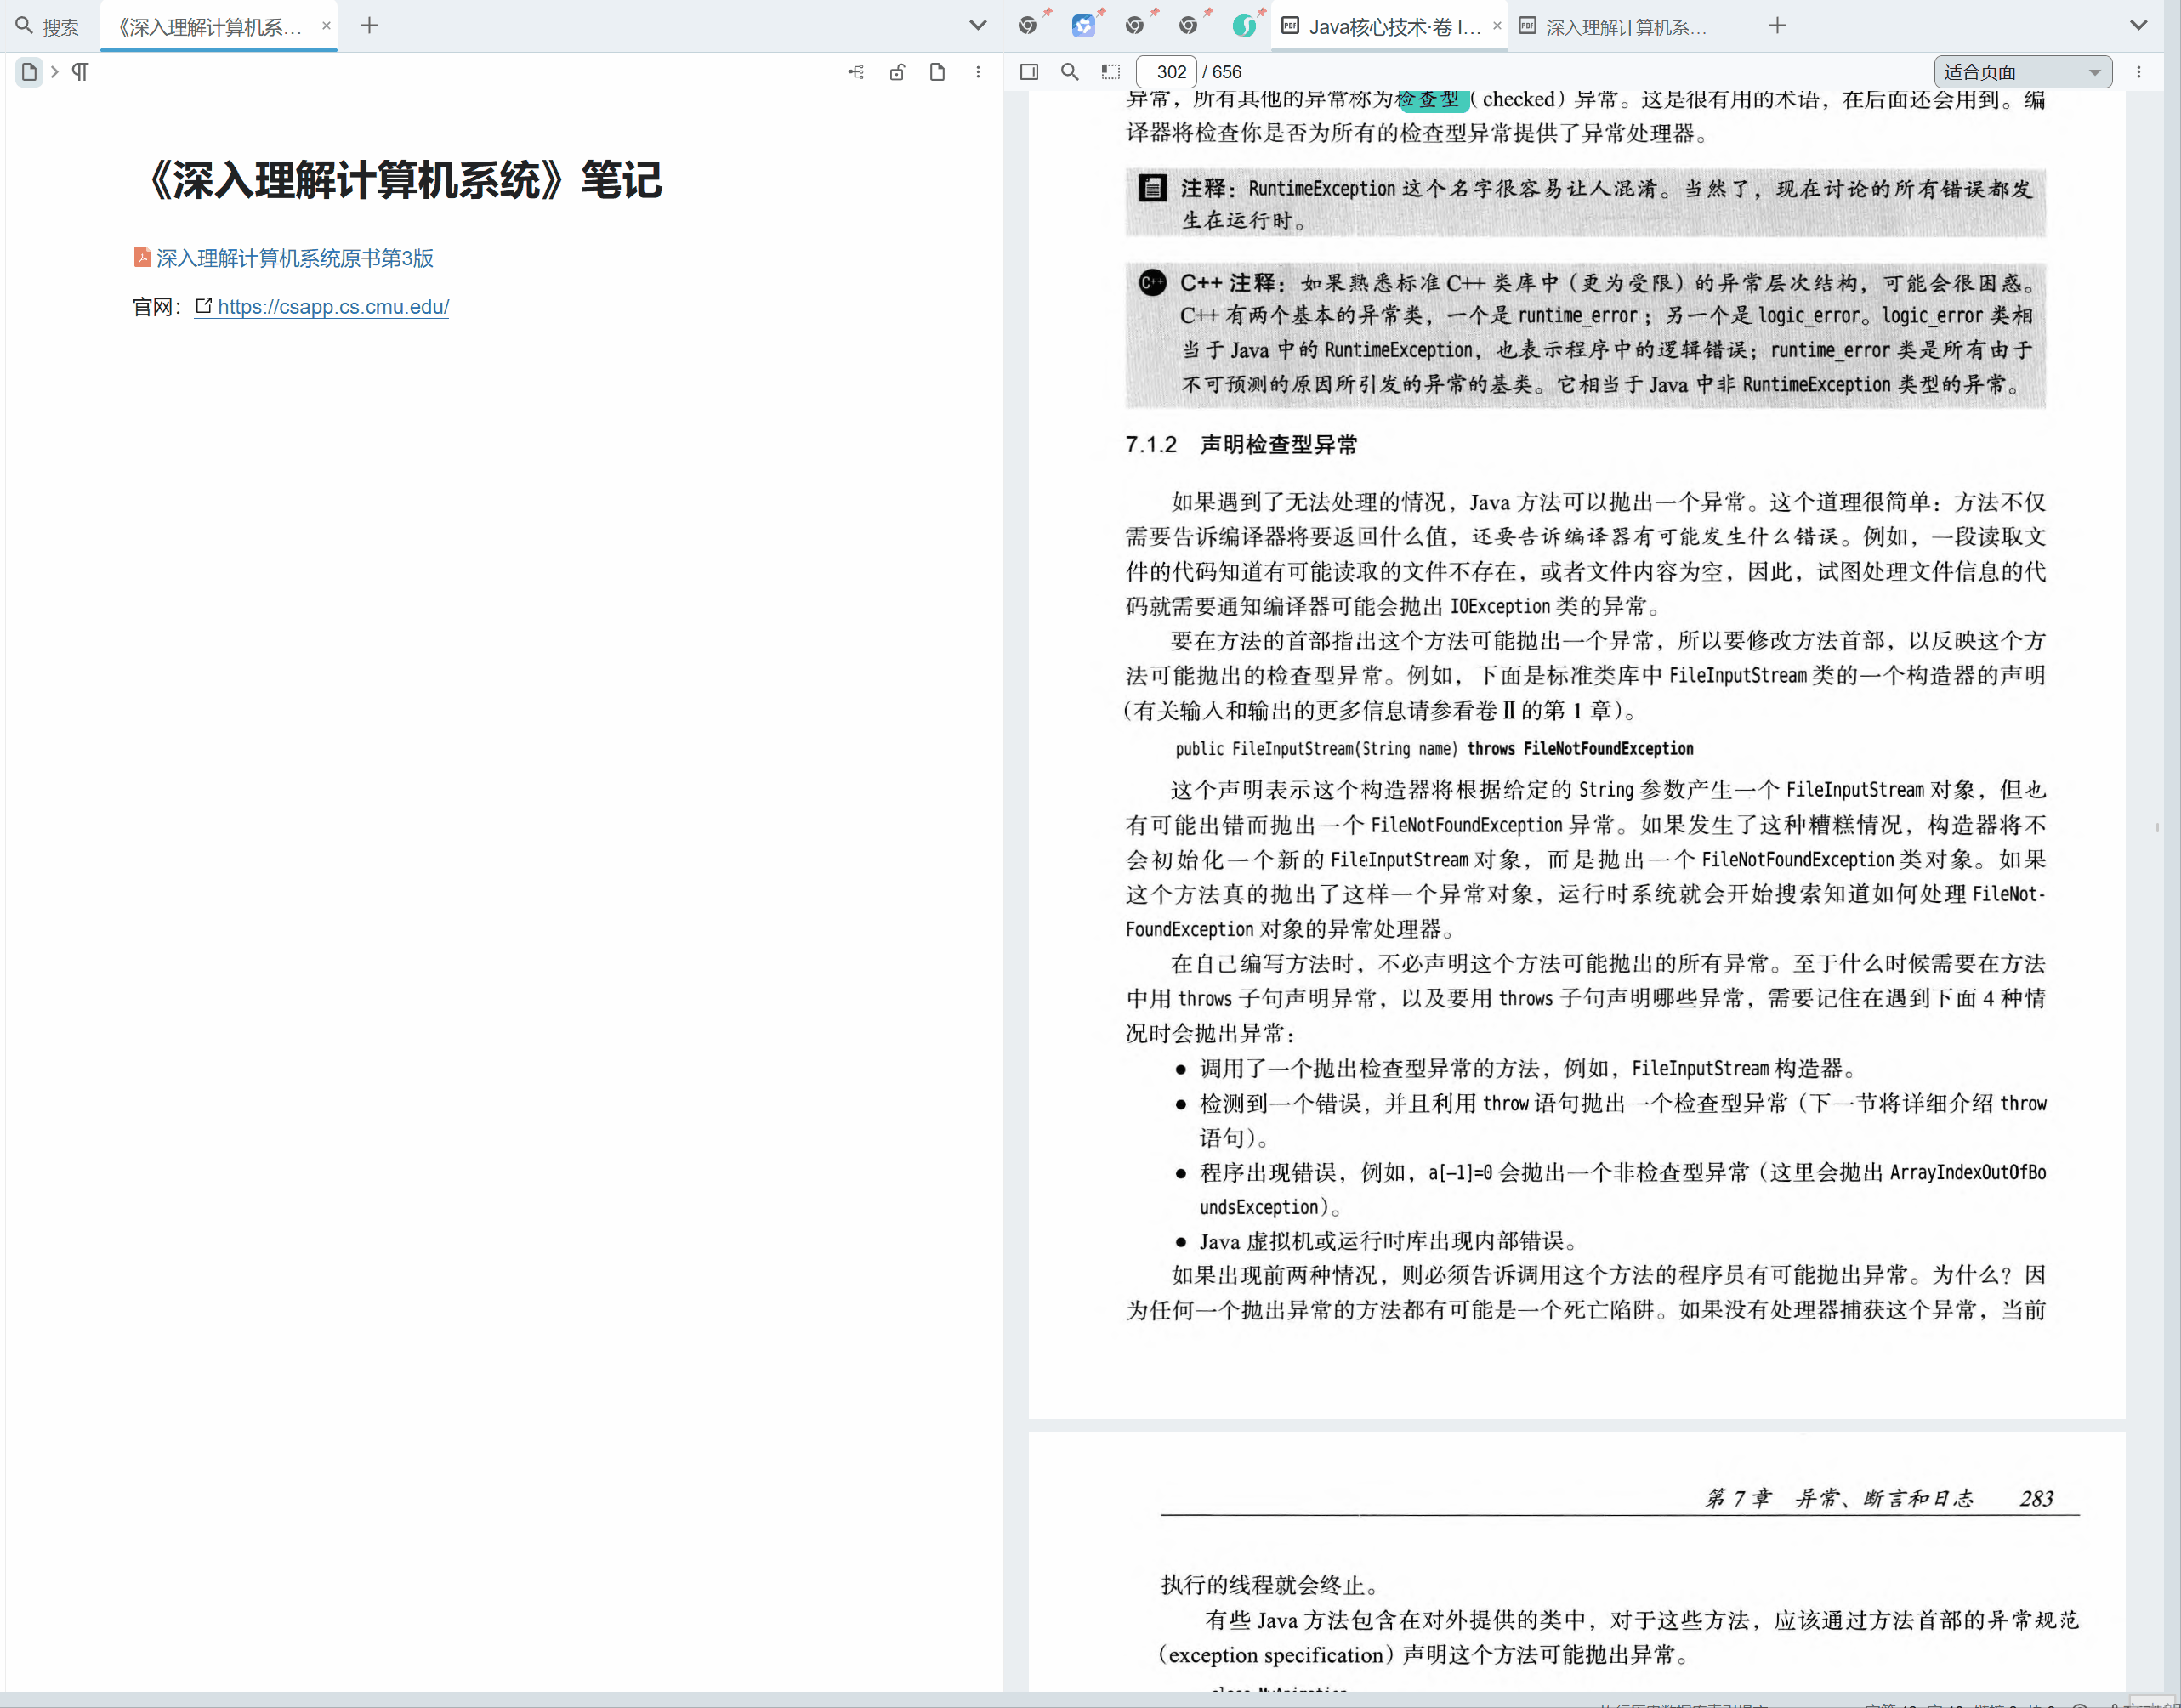Open the 适合页面 zoom dropdown
Viewport: 2181px width, 1708px height.
point(2022,71)
